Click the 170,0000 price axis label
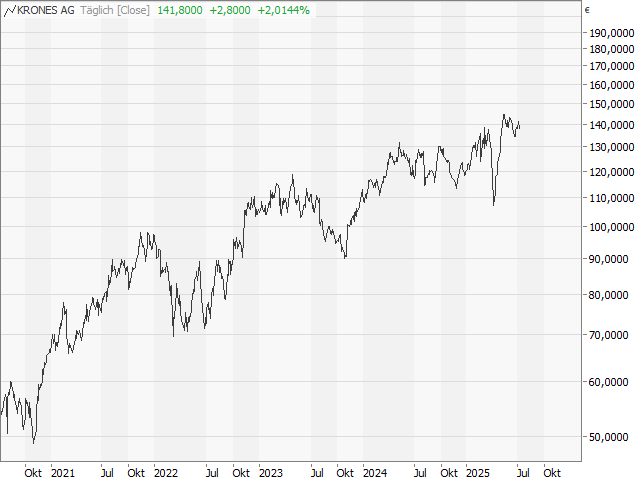 click(612, 66)
